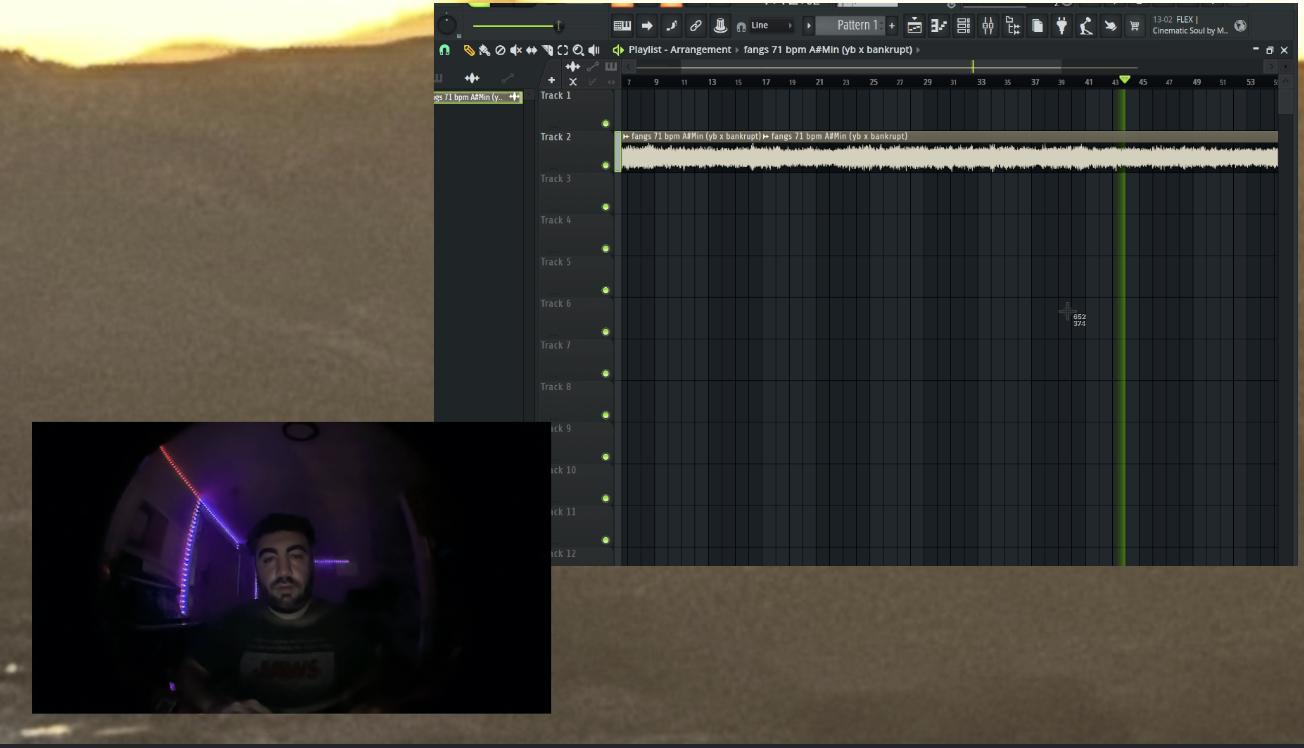Mute Track 7 with its green dot
Viewport: 1304px width, 748px height.
pyautogui.click(x=606, y=374)
